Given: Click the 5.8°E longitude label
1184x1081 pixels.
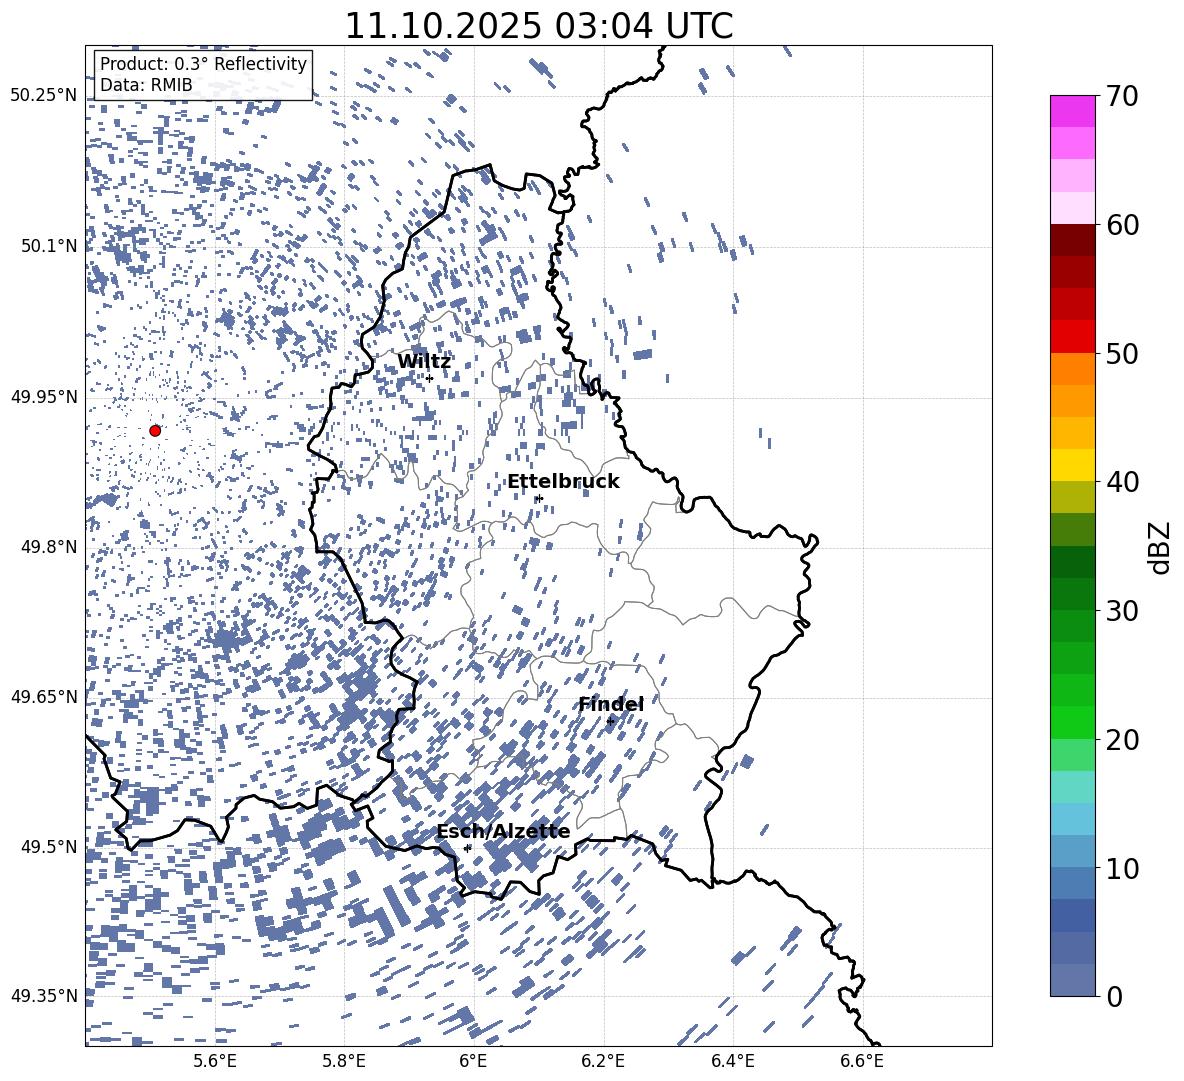Looking at the screenshot, I should pyautogui.click(x=344, y=1061).
